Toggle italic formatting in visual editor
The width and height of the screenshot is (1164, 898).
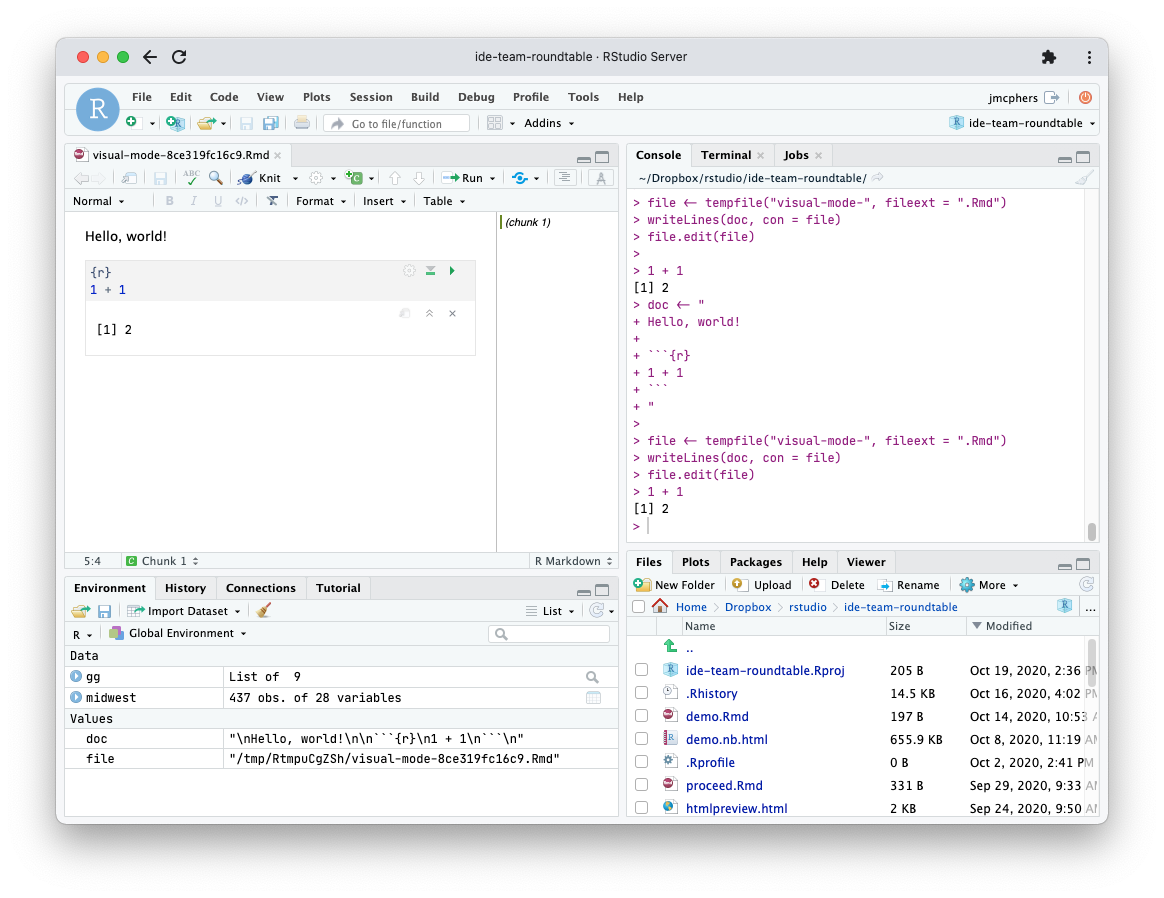click(x=192, y=200)
